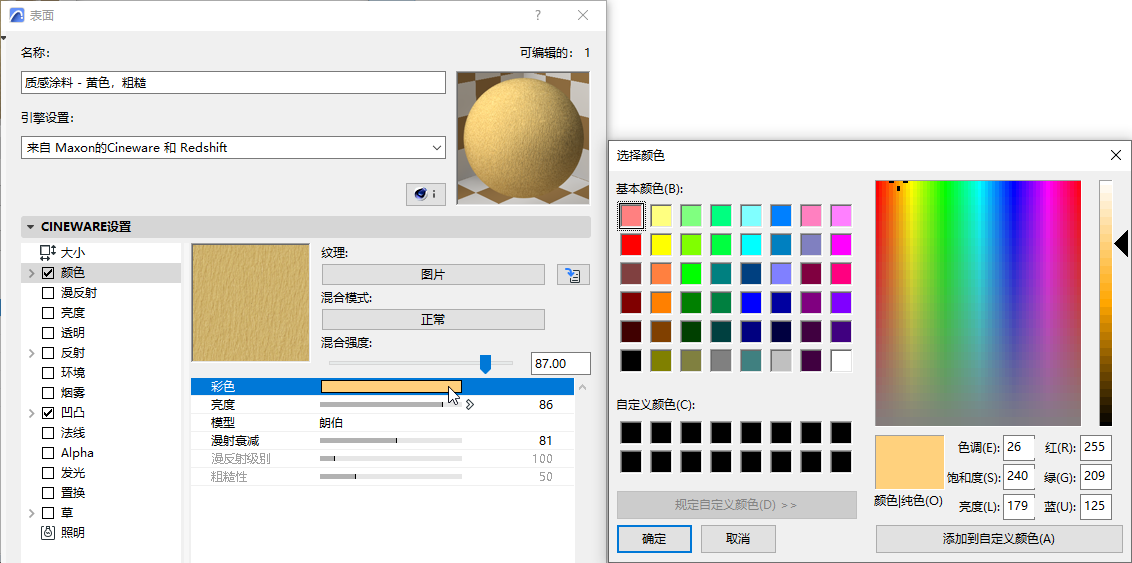Enable the 漫反射 checkbox
Image resolution: width=1132 pixels, height=563 pixels.
coord(48,293)
